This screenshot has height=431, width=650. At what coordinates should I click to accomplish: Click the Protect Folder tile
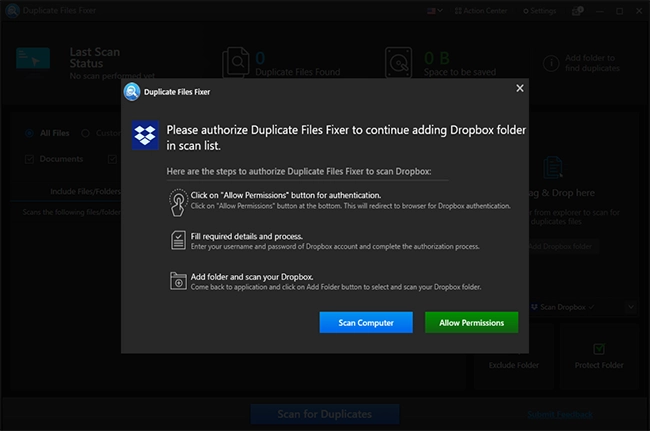point(599,357)
